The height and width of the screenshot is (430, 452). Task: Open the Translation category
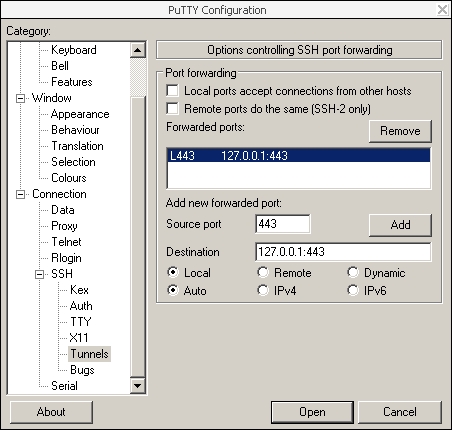pos(77,146)
